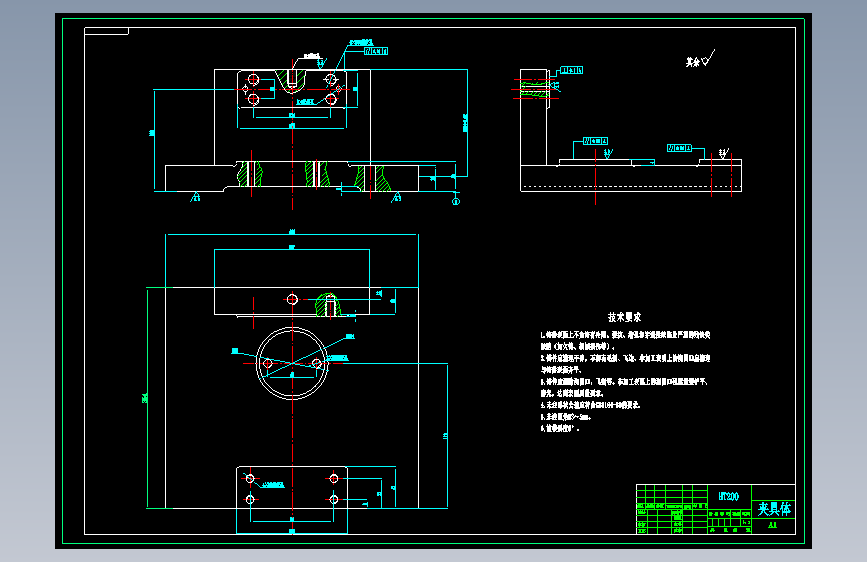Select the left datum A triangle under front view
867x562 pixels.
(195, 197)
